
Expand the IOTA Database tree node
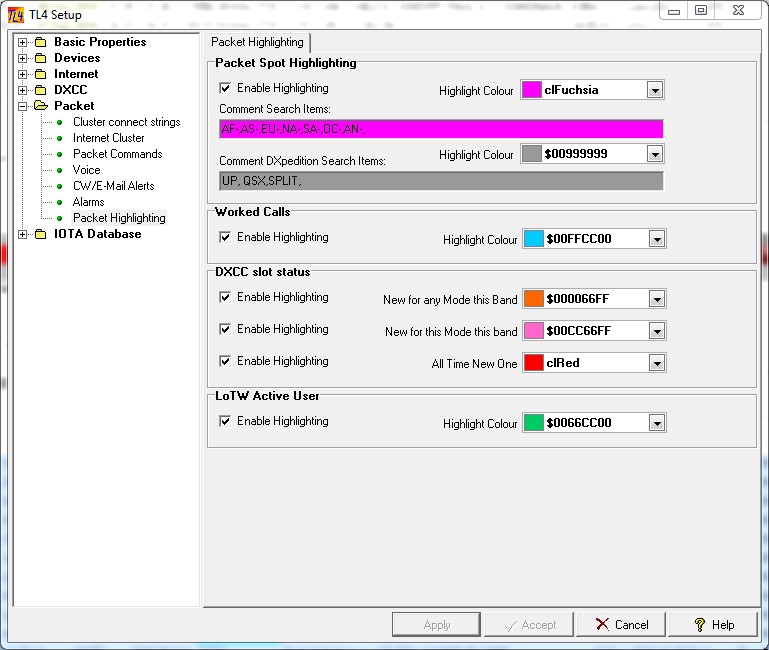point(23,234)
